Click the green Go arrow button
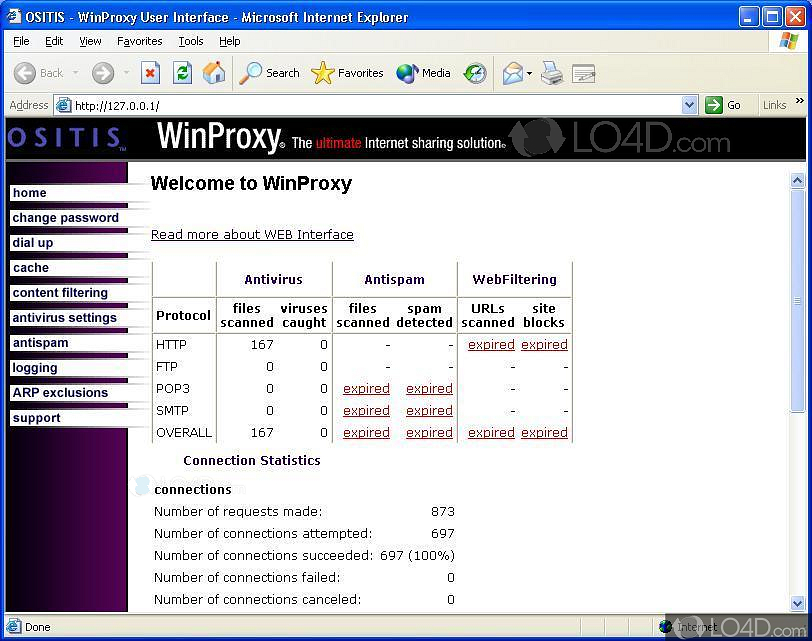 pos(714,105)
